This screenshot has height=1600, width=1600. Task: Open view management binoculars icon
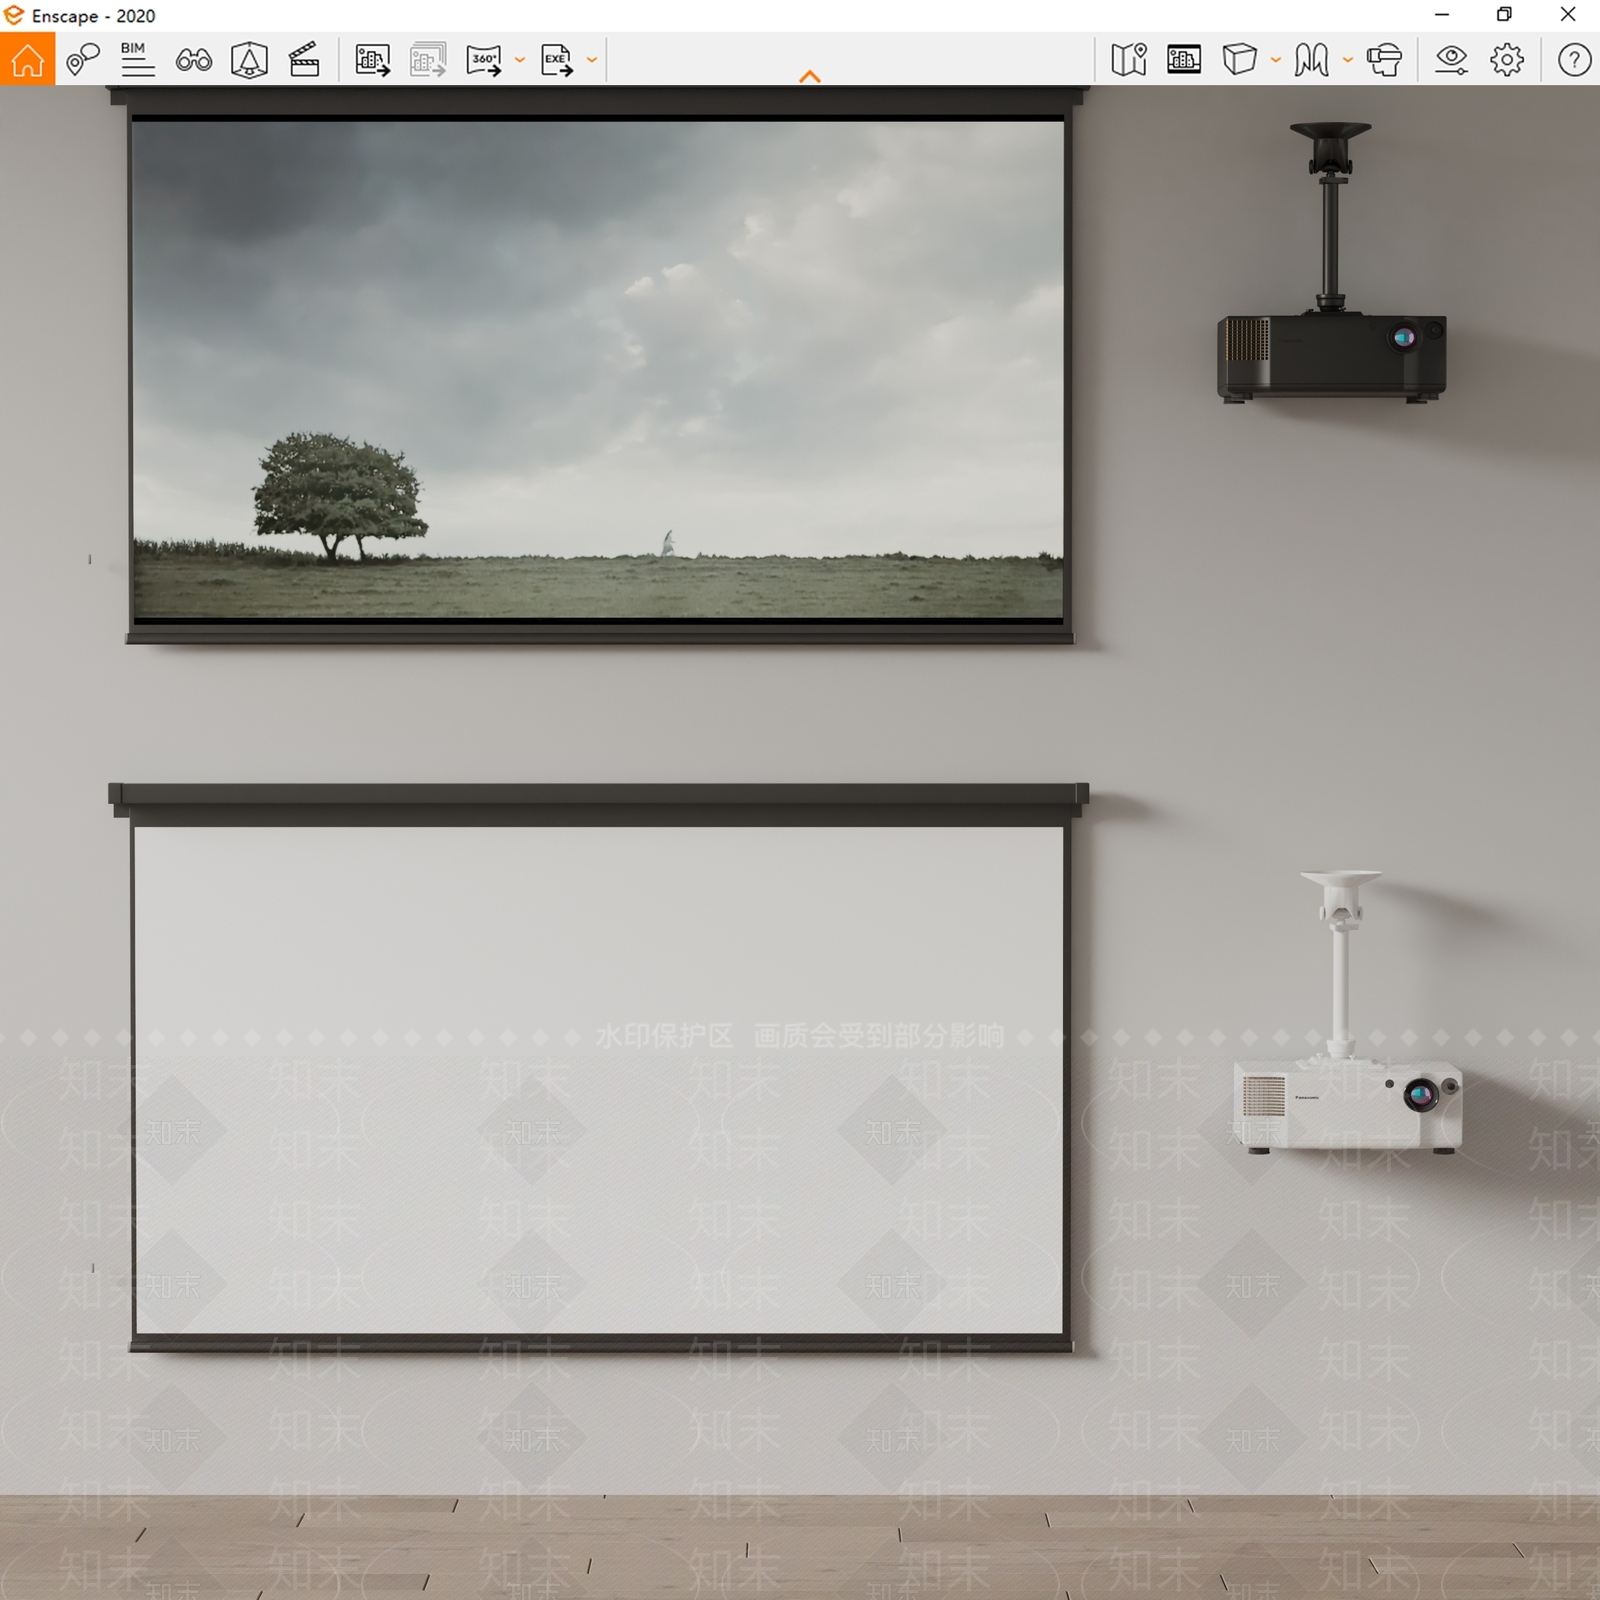193,60
